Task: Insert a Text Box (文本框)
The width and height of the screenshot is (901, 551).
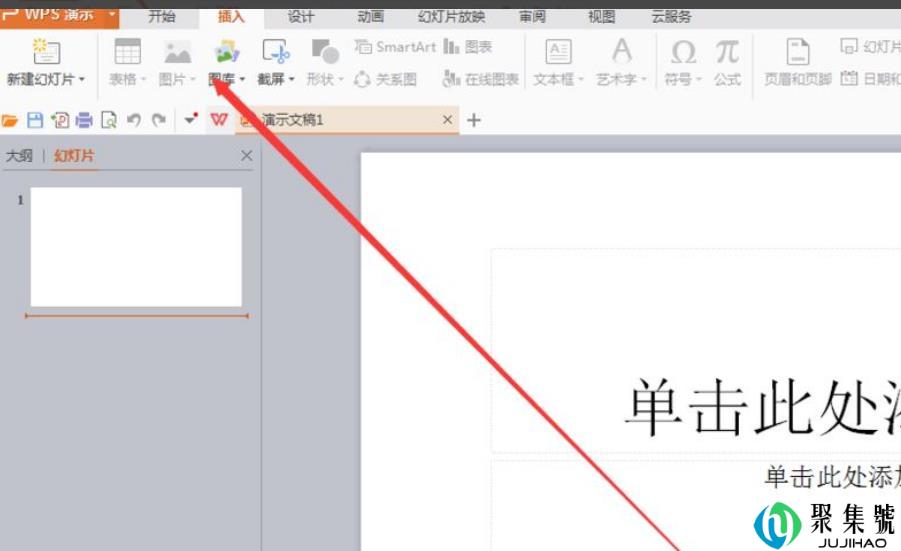Action: [x=557, y=52]
